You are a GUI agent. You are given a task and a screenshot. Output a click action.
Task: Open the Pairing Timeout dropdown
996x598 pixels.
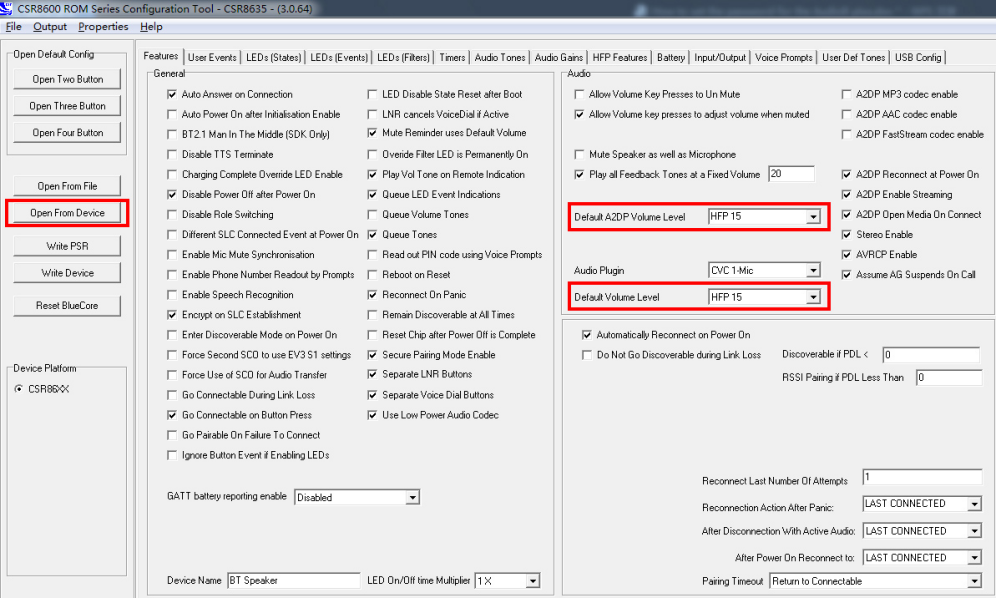(x=974, y=581)
